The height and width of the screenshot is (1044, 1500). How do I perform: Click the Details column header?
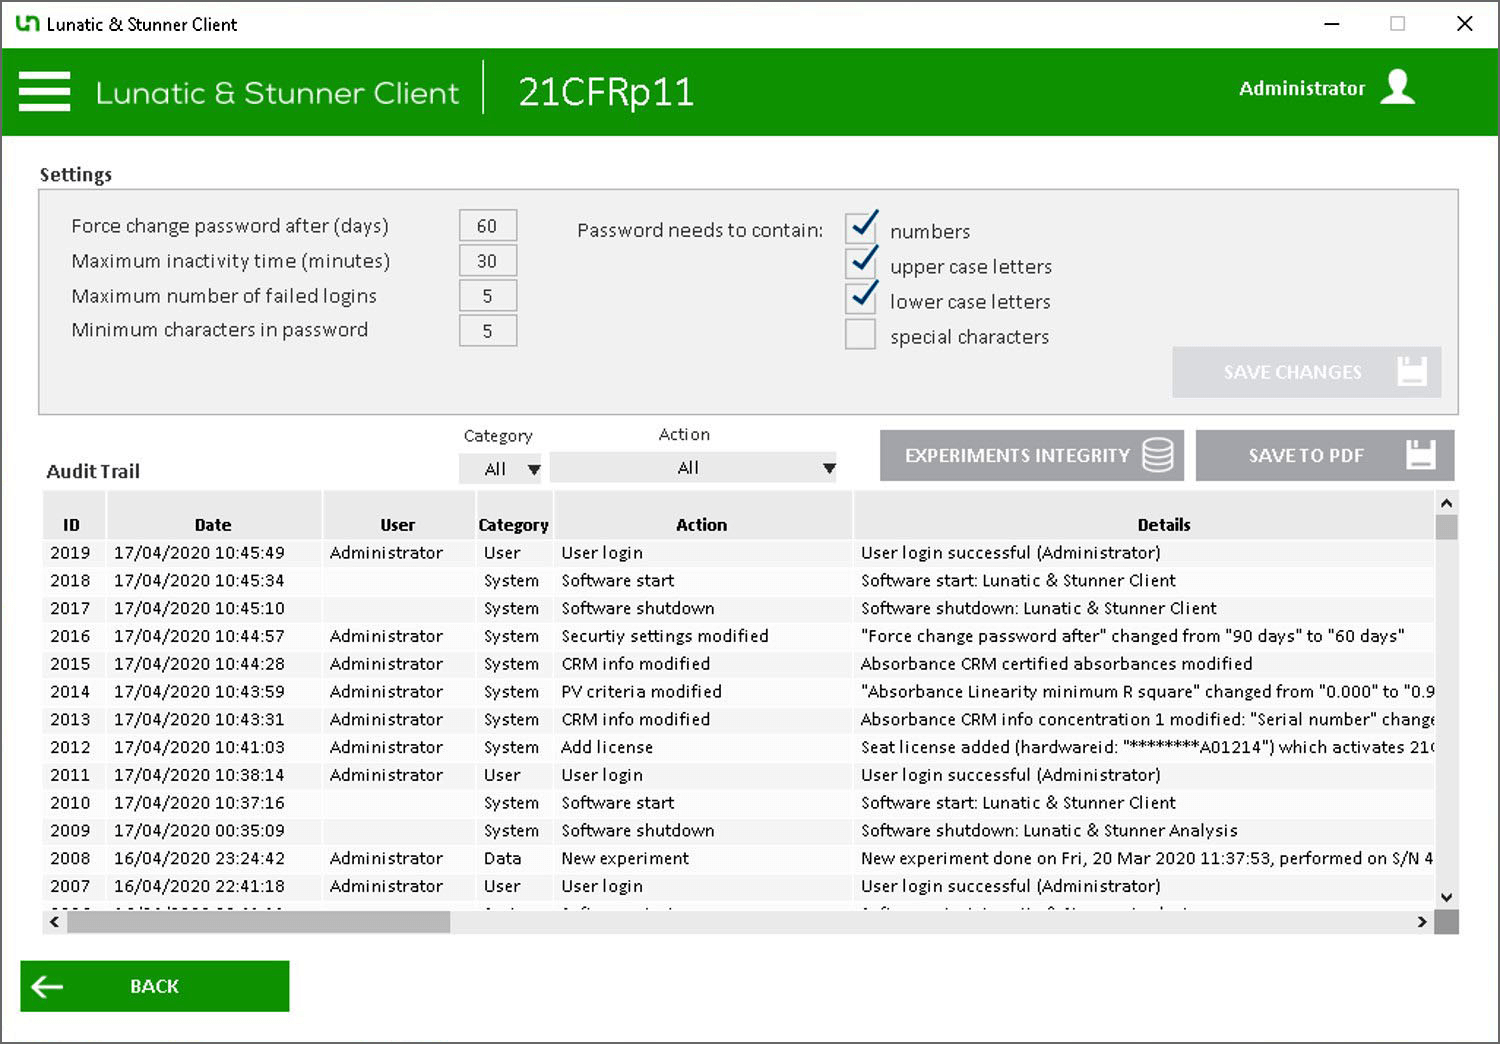coord(1163,524)
